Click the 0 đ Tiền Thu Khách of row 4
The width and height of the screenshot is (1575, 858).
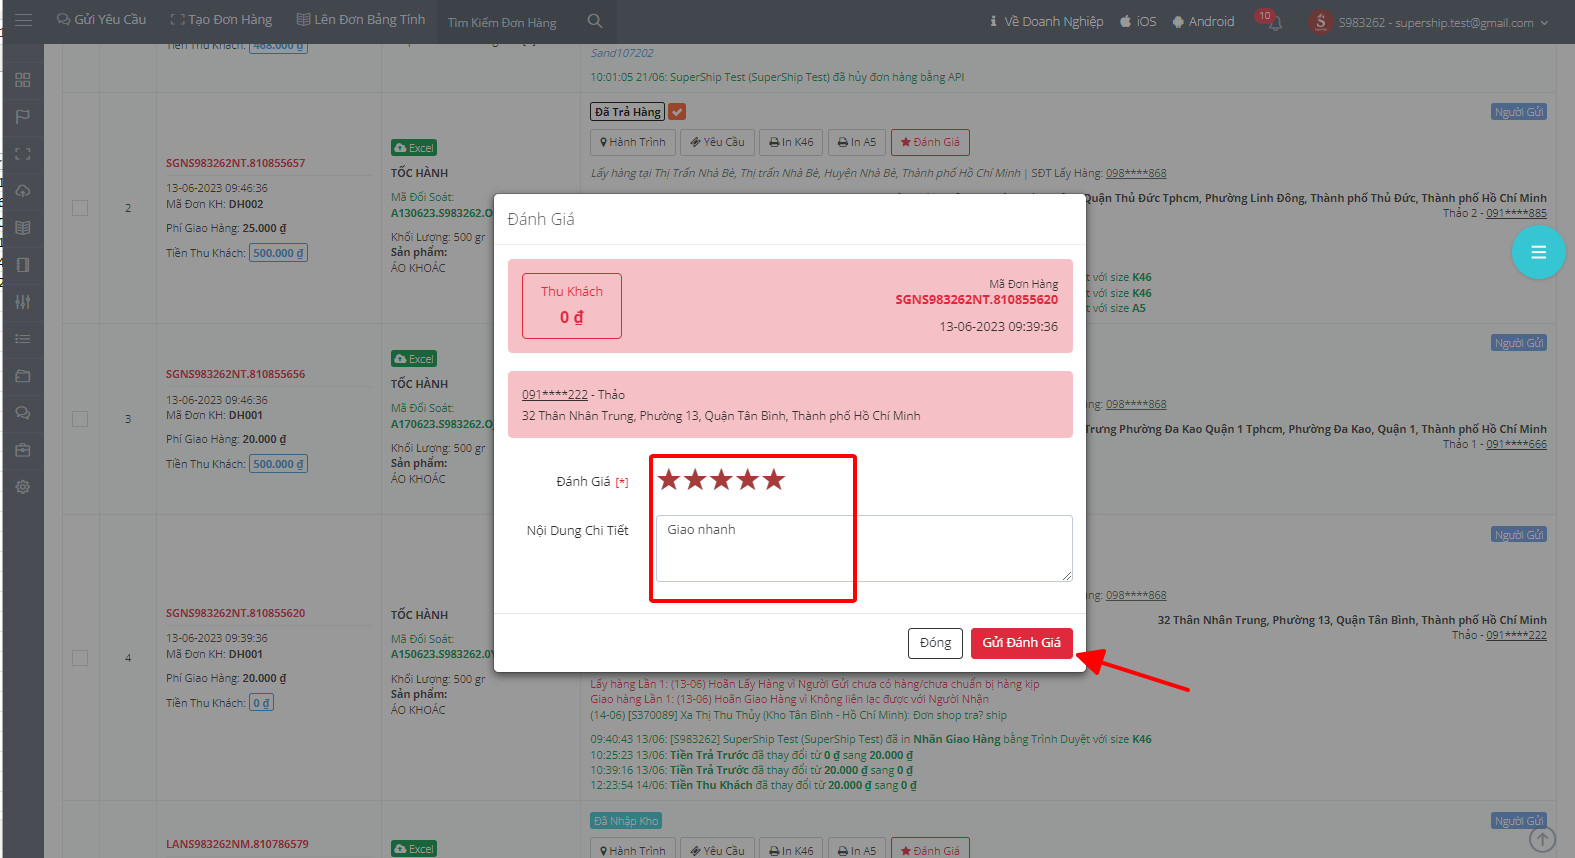pos(261,703)
